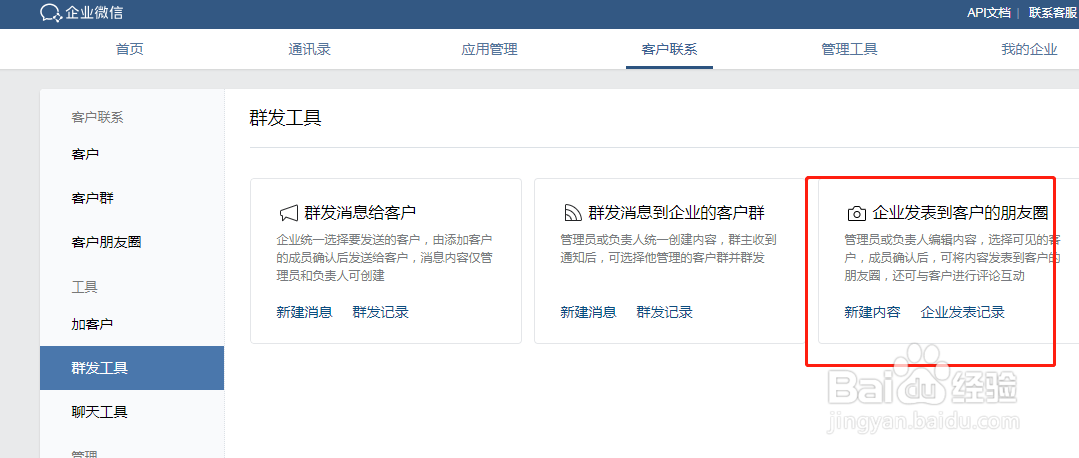This screenshot has height=458, width=1079.
Task: Switch to the 通讯录 tab
Action: coord(310,50)
